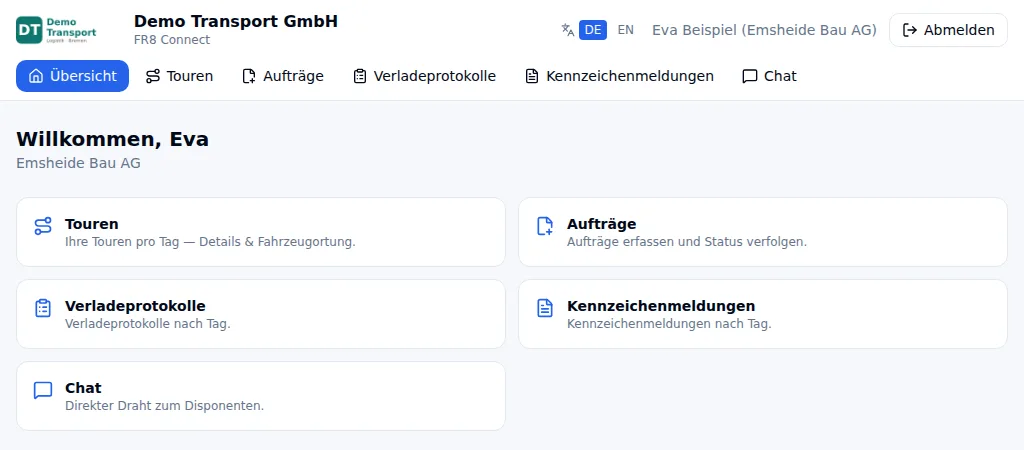This screenshot has width=1024, height=450.
Task: Open the Aufträge card title
Action: tap(601, 224)
